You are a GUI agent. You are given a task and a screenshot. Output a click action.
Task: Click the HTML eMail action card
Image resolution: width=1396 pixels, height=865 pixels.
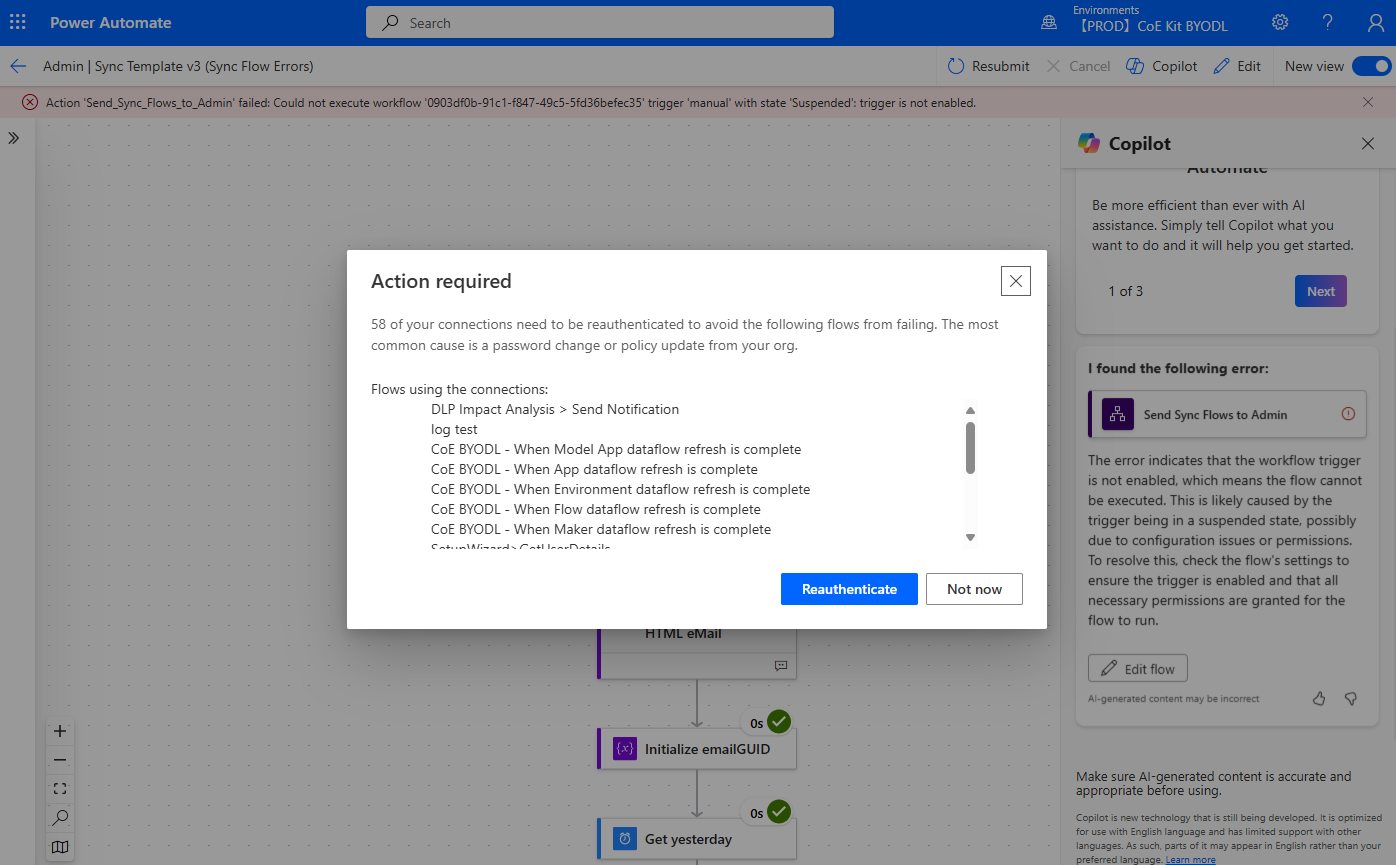(697, 652)
